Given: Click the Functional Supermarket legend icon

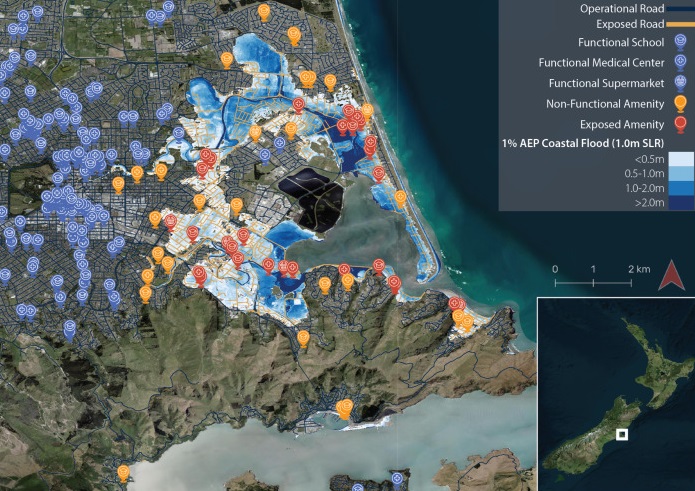Looking at the screenshot, I should pos(680,83).
